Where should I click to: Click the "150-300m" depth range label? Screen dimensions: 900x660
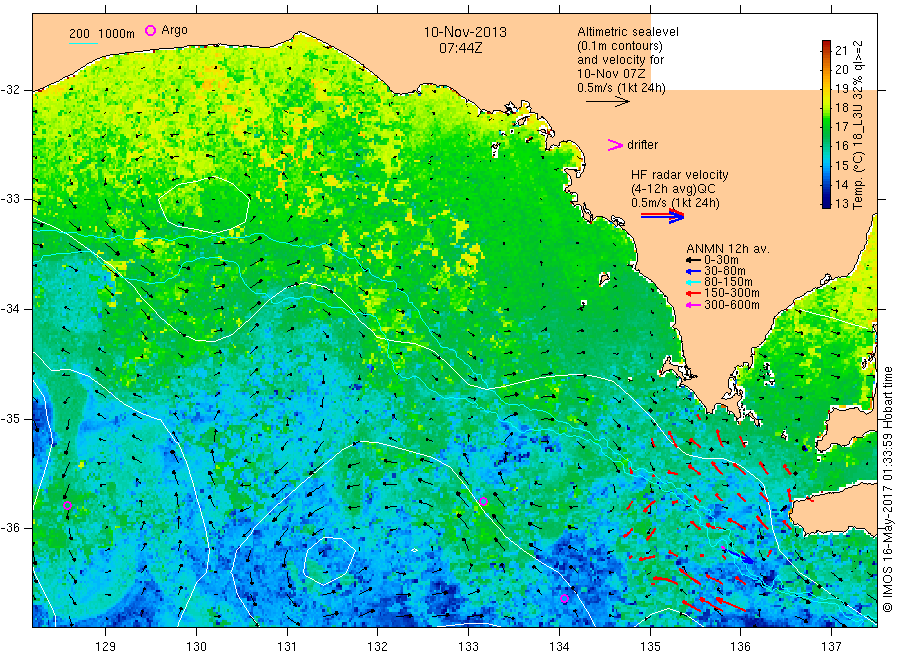click(732, 293)
